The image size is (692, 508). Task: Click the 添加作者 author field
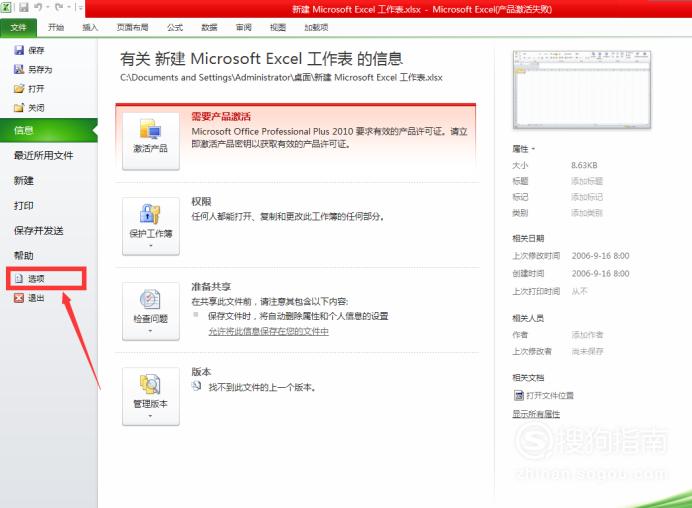587,335
